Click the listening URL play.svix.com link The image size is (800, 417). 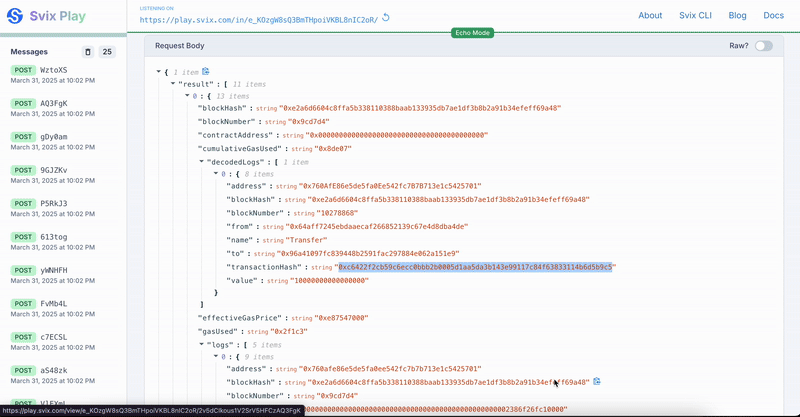click(x=258, y=19)
